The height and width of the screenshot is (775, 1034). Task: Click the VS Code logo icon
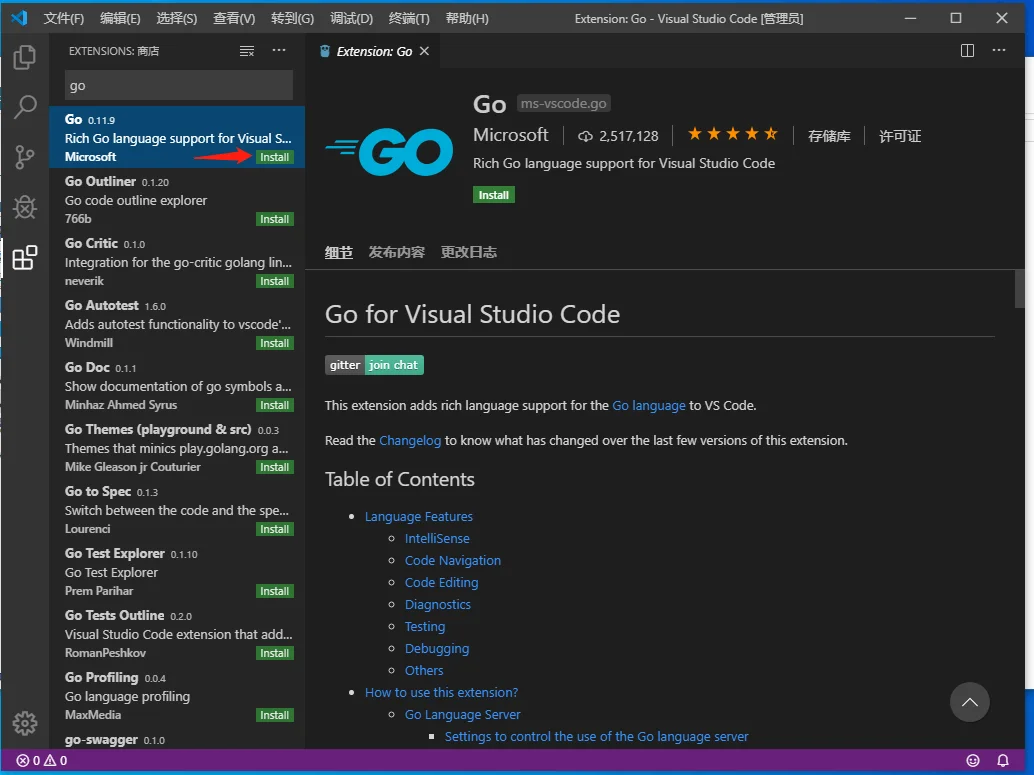coord(19,18)
